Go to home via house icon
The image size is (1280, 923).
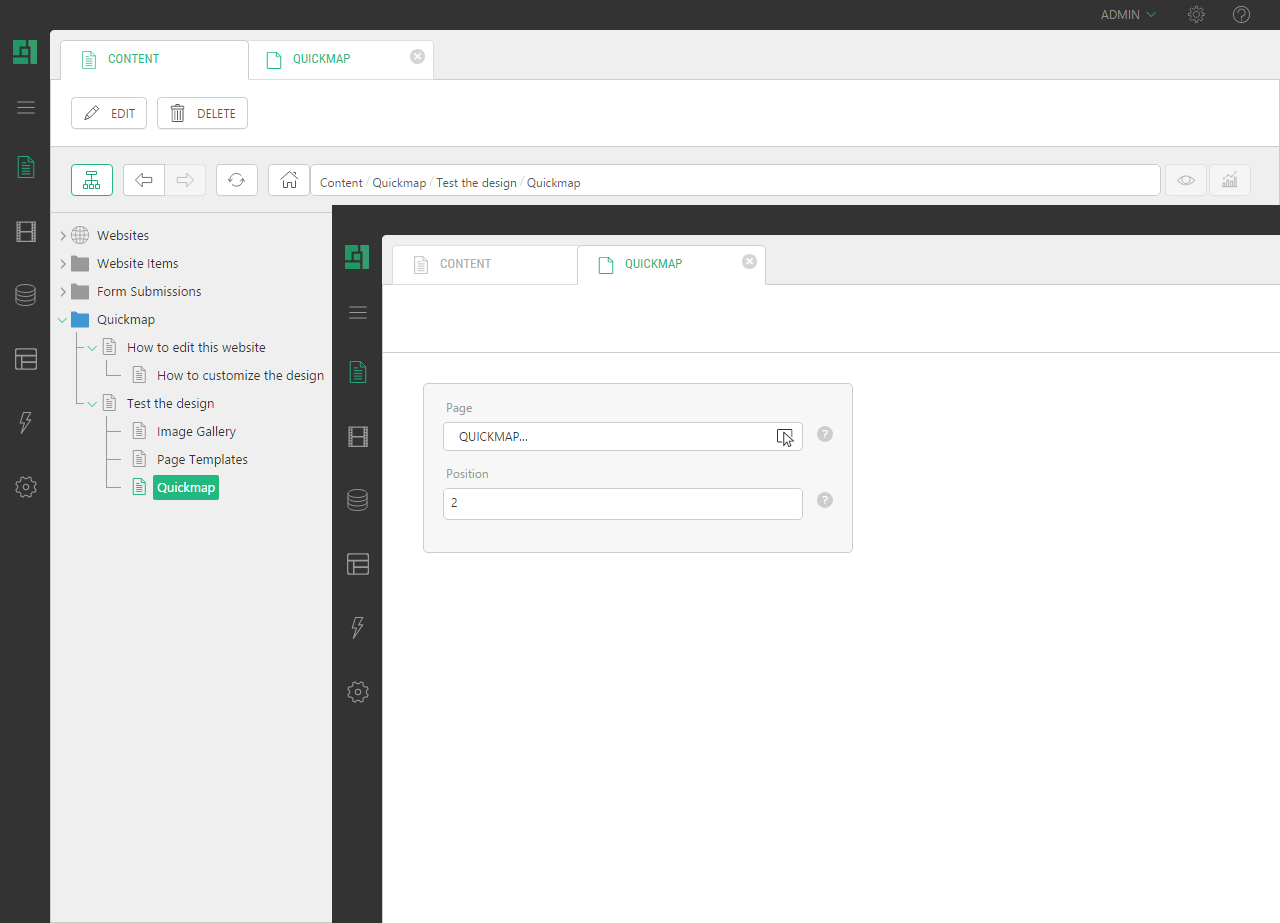pos(289,180)
